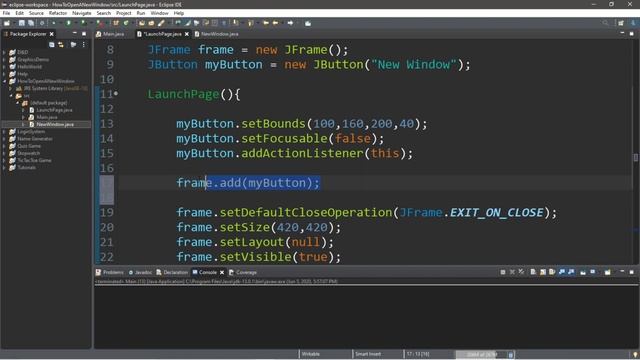Open the Project menu
This screenshot has width=640, height=360.
point(124,13)
